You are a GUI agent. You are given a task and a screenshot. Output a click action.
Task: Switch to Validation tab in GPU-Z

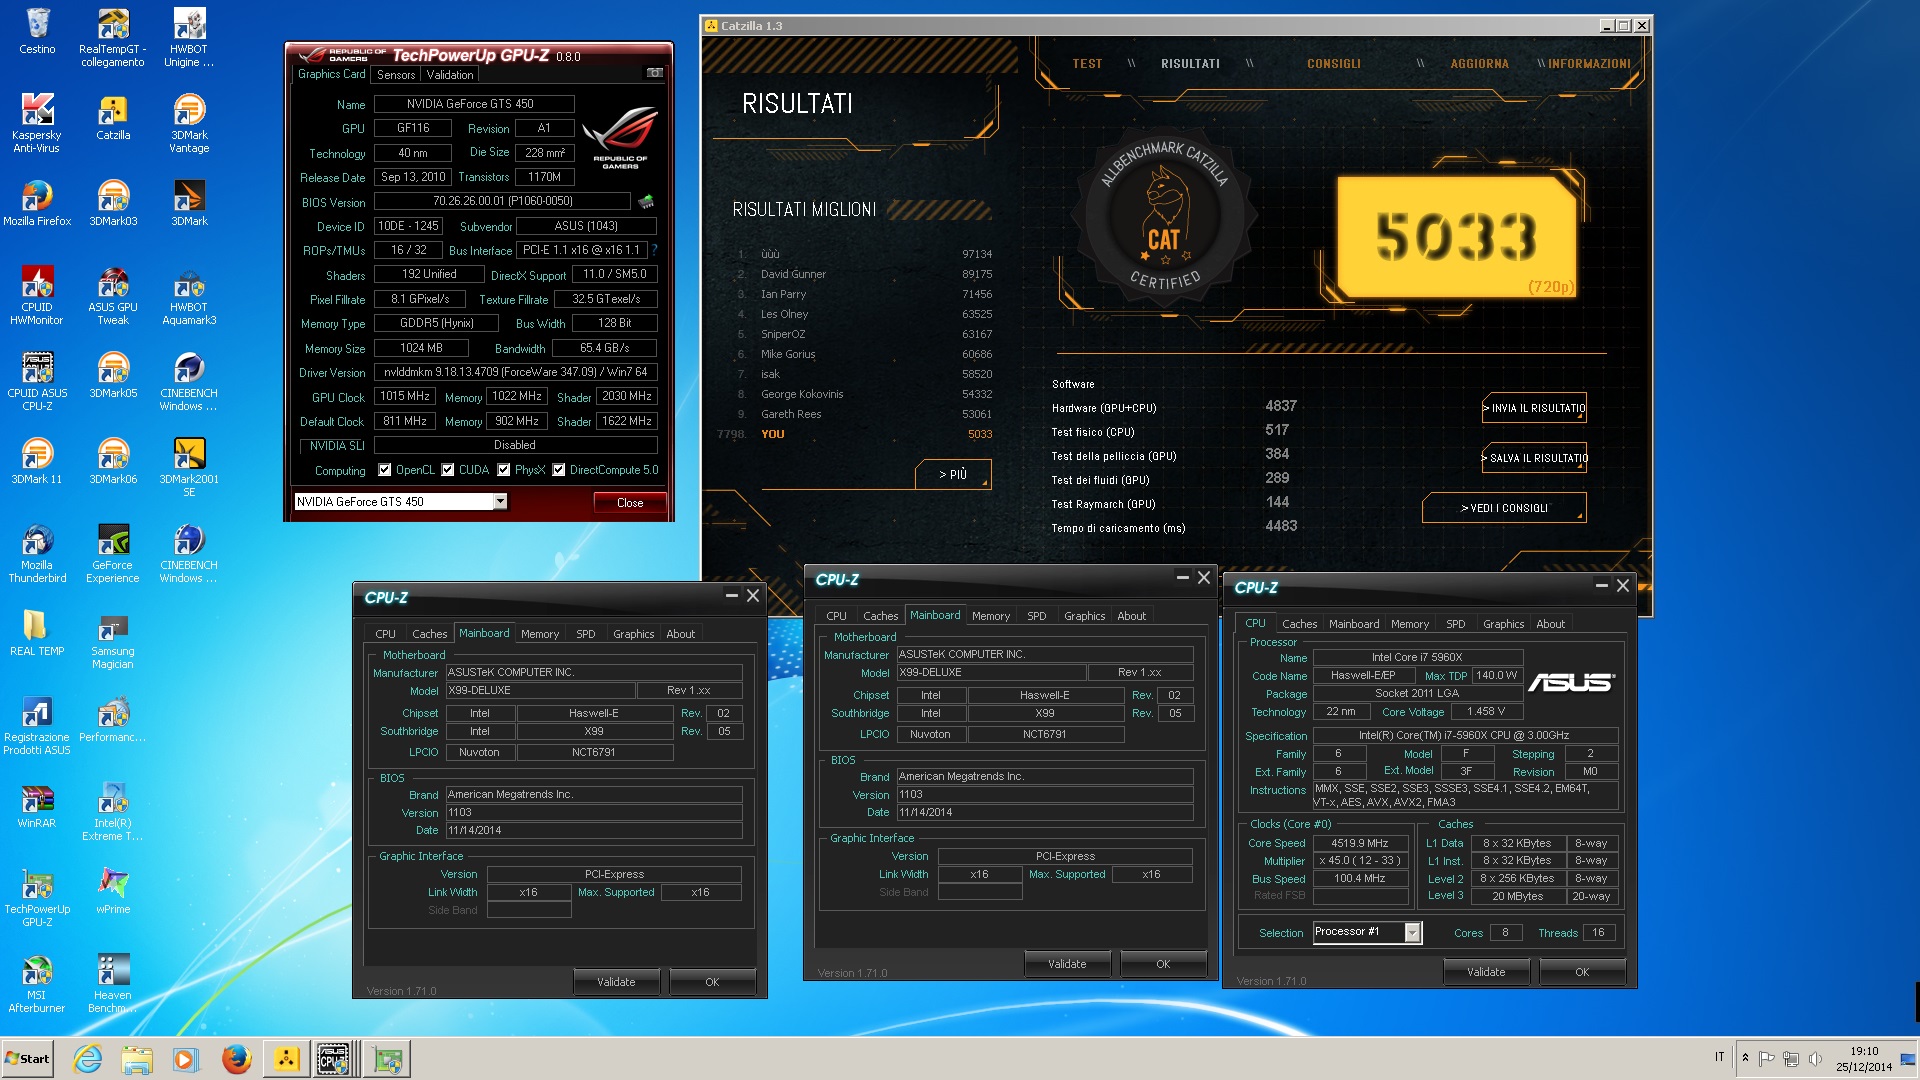[x=450, y=75]
